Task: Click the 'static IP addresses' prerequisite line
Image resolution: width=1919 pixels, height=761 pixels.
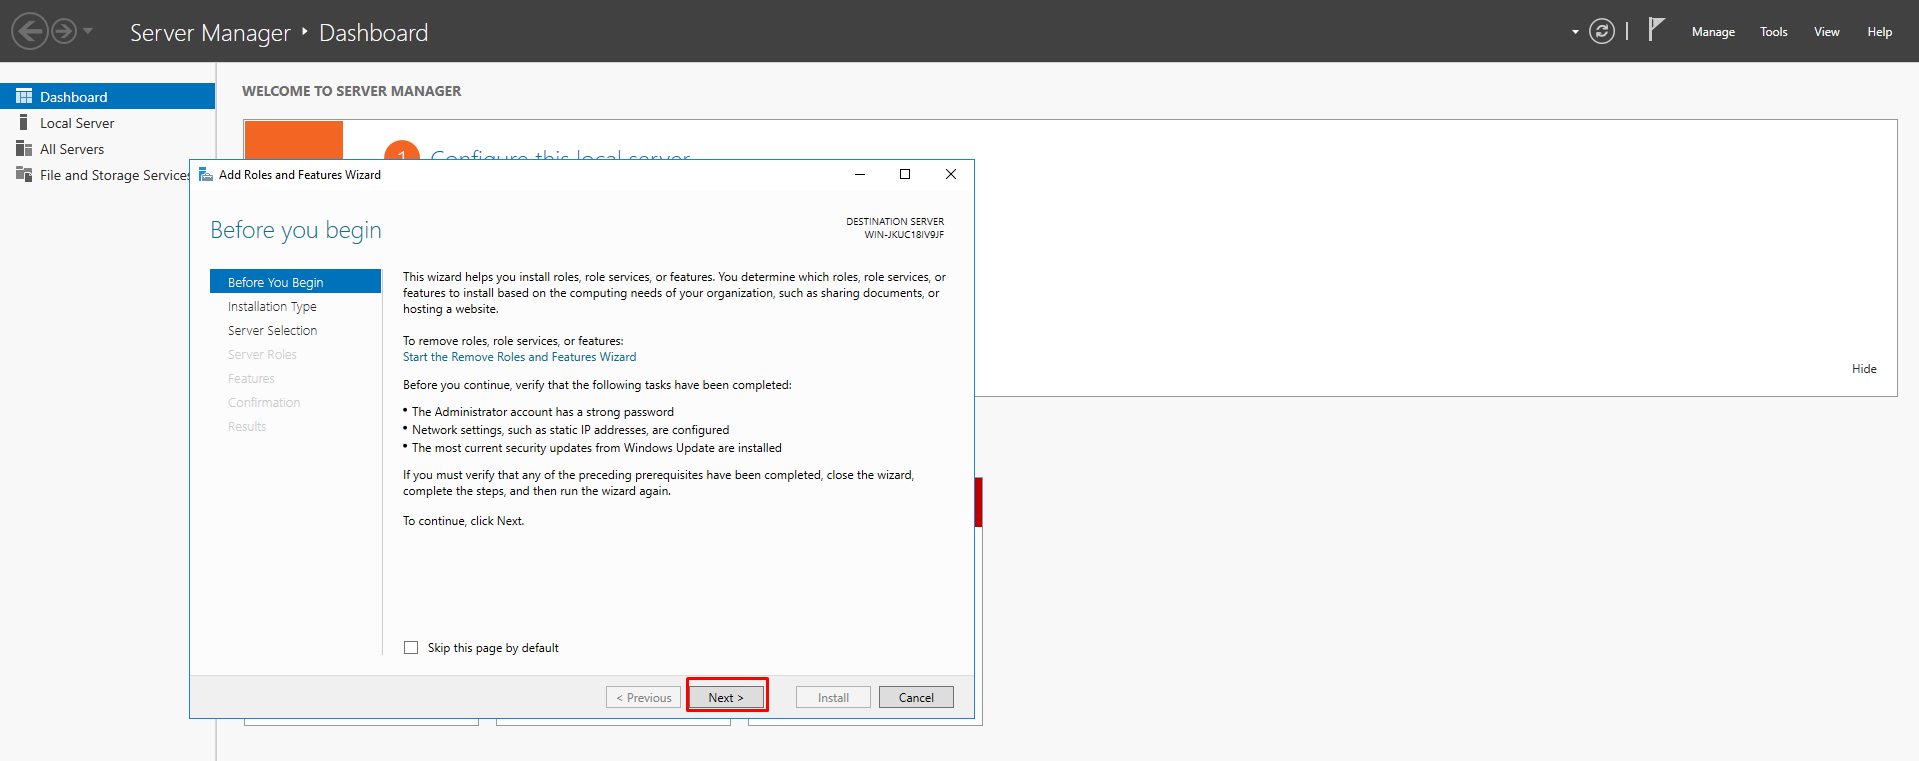Action: coord(571,430)
